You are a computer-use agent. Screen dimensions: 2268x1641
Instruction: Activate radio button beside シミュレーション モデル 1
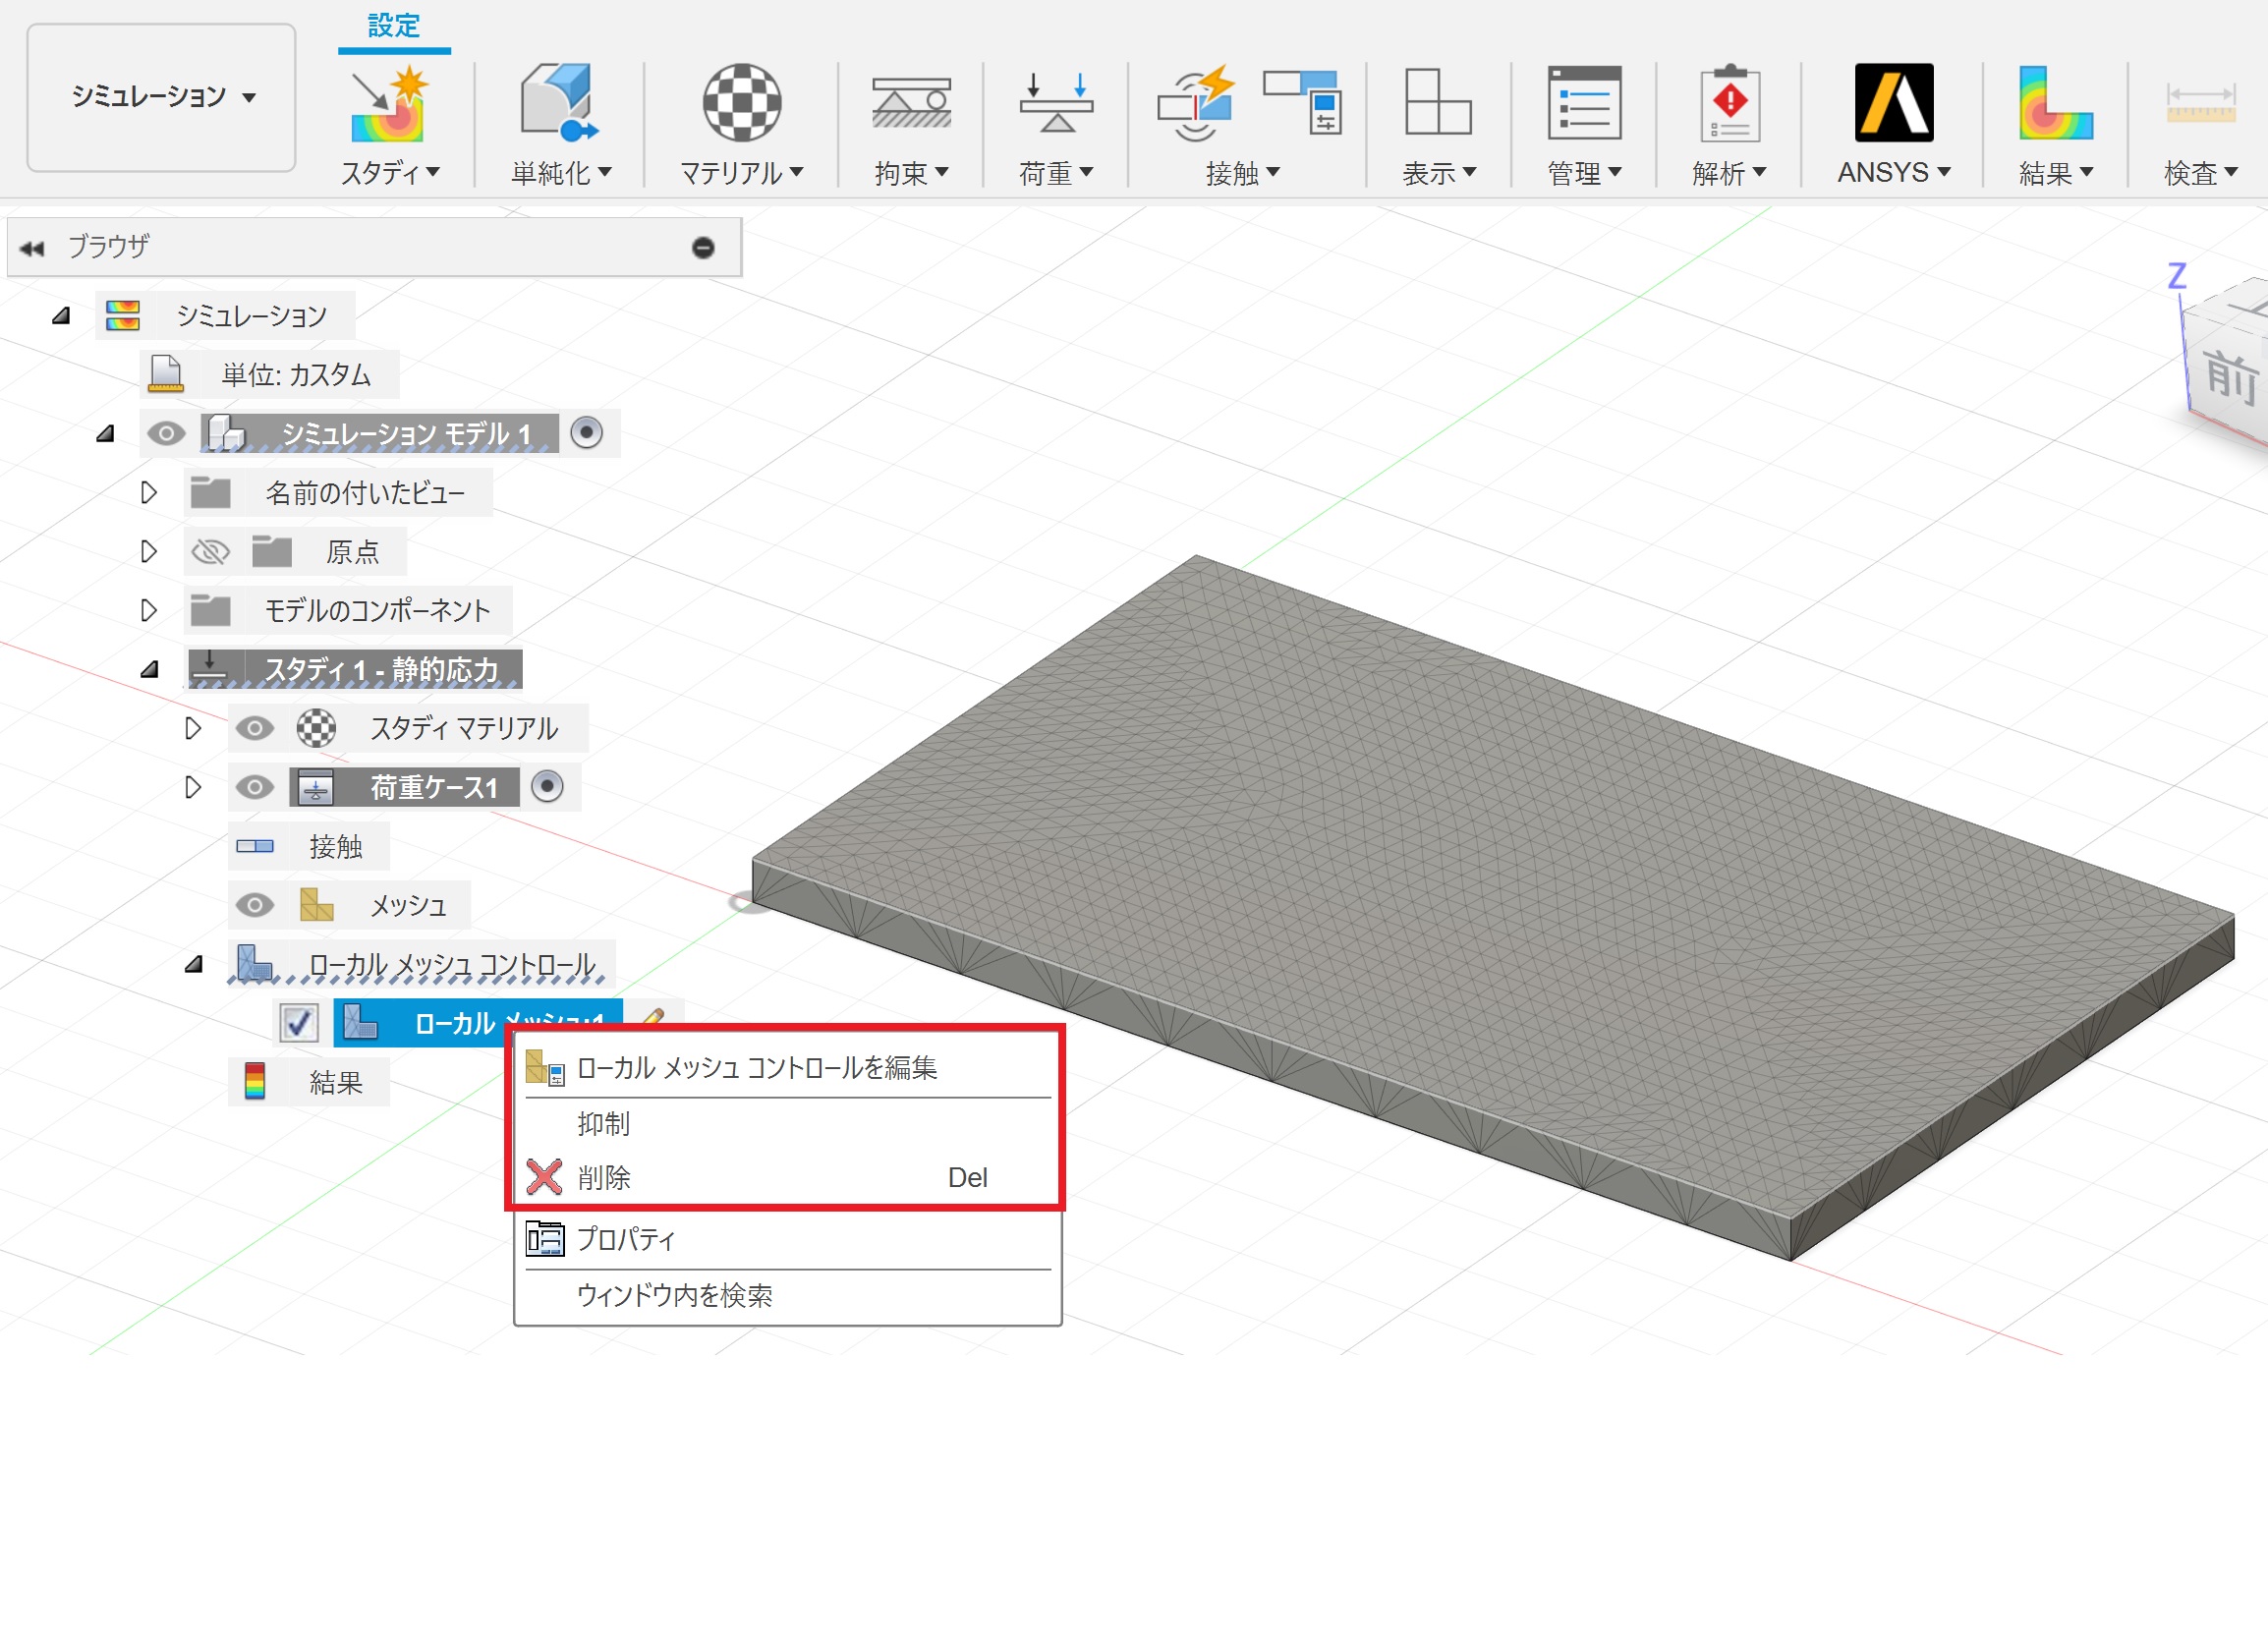(586, 433)
